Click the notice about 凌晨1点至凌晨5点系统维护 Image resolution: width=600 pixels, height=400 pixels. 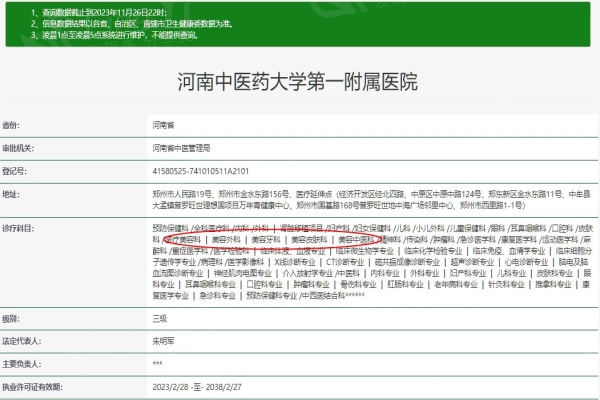[x=114, y=35]
